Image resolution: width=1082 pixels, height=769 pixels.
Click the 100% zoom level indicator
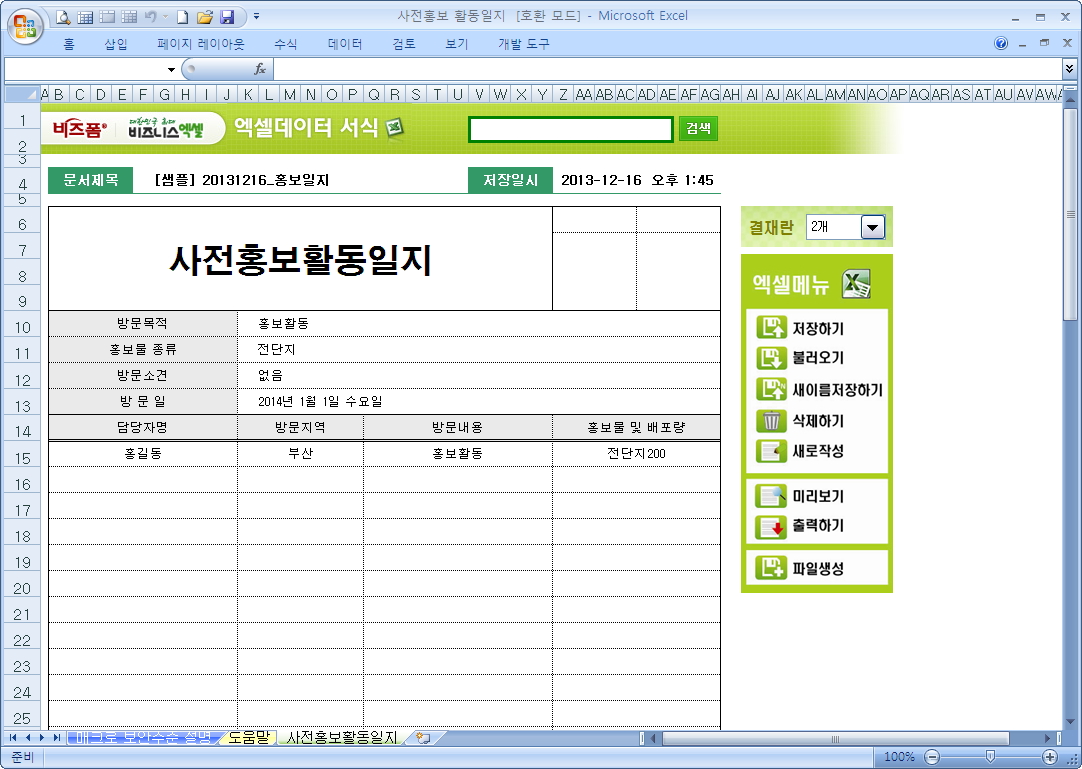(899, 757)
